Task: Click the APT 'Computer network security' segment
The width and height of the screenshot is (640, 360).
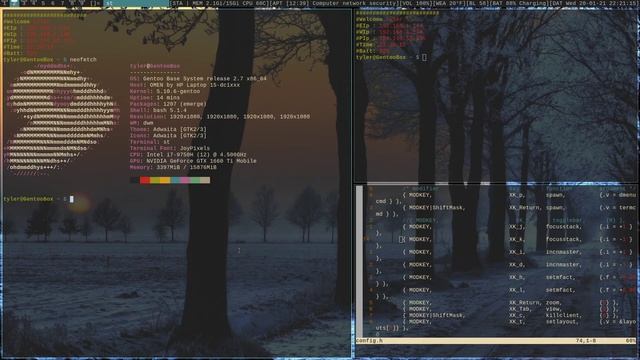Action: pos(333,3)
